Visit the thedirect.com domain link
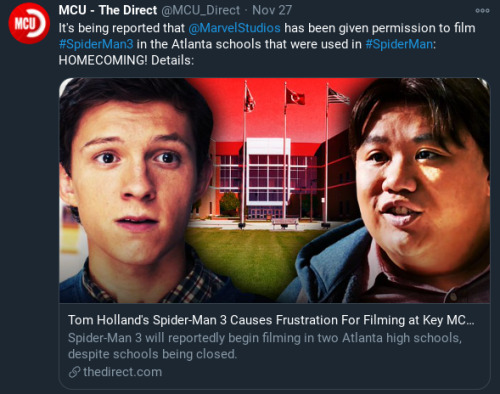 tap(123, 372)
